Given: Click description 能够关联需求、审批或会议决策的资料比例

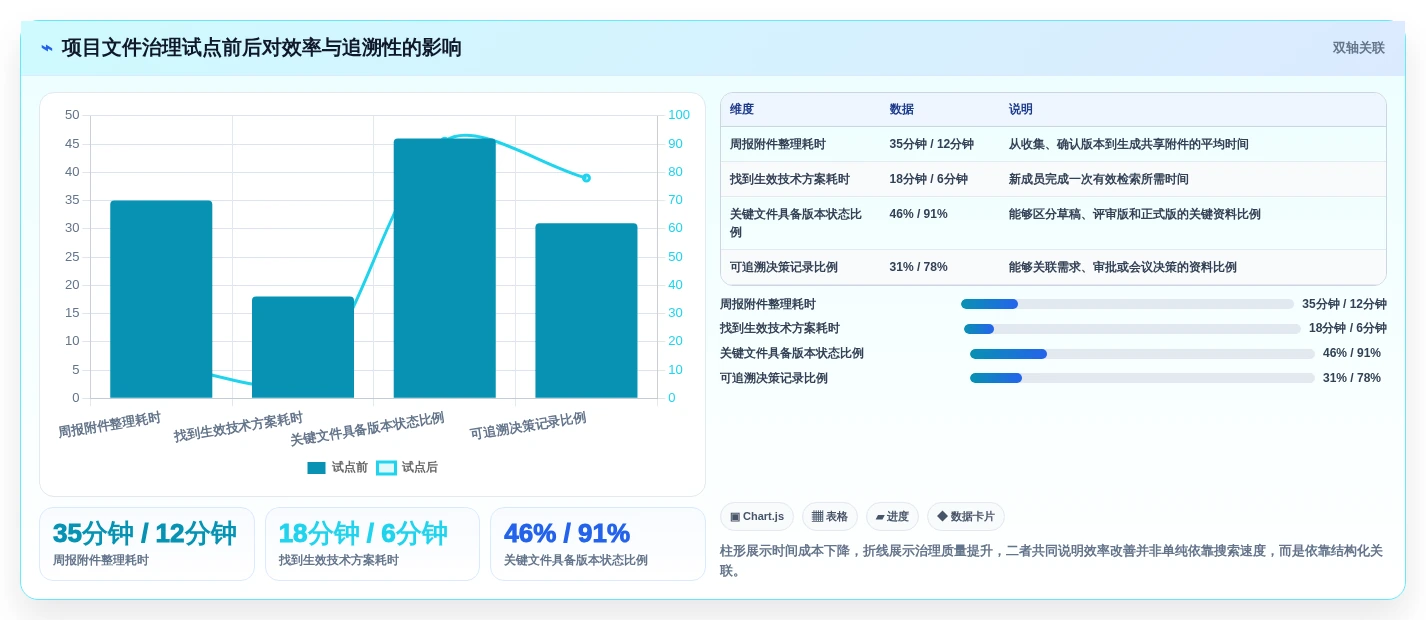Looking at the screenshot, I should pyautogui.click(x=1123, y=267).
